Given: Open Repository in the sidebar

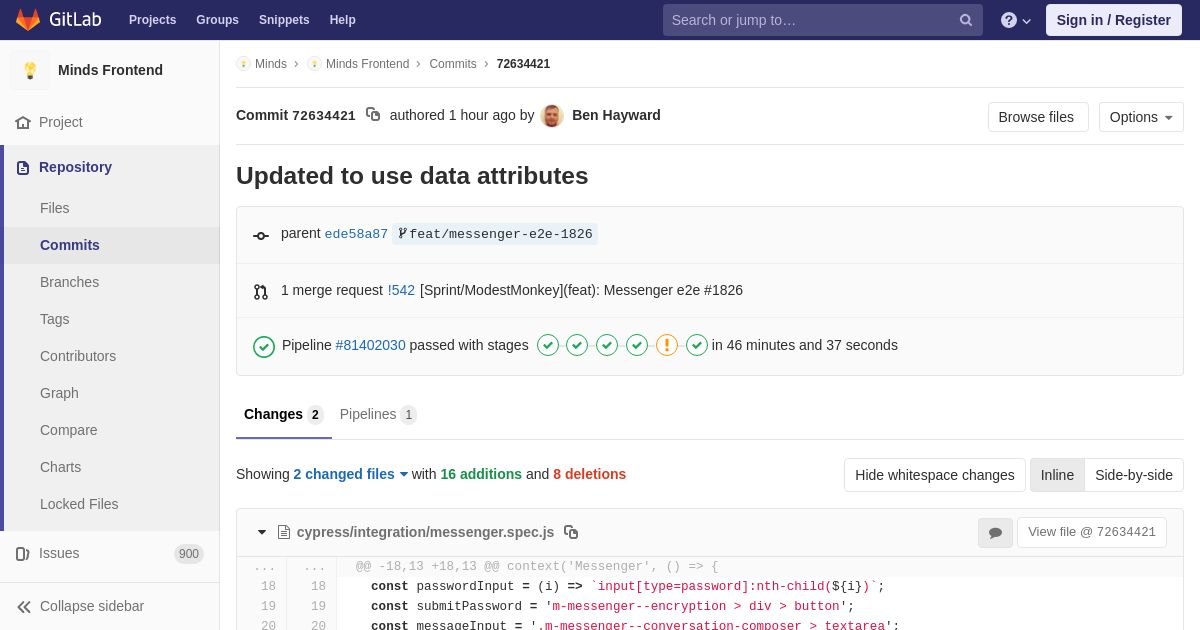Looking at the screenshot, I should pos(110,167).
